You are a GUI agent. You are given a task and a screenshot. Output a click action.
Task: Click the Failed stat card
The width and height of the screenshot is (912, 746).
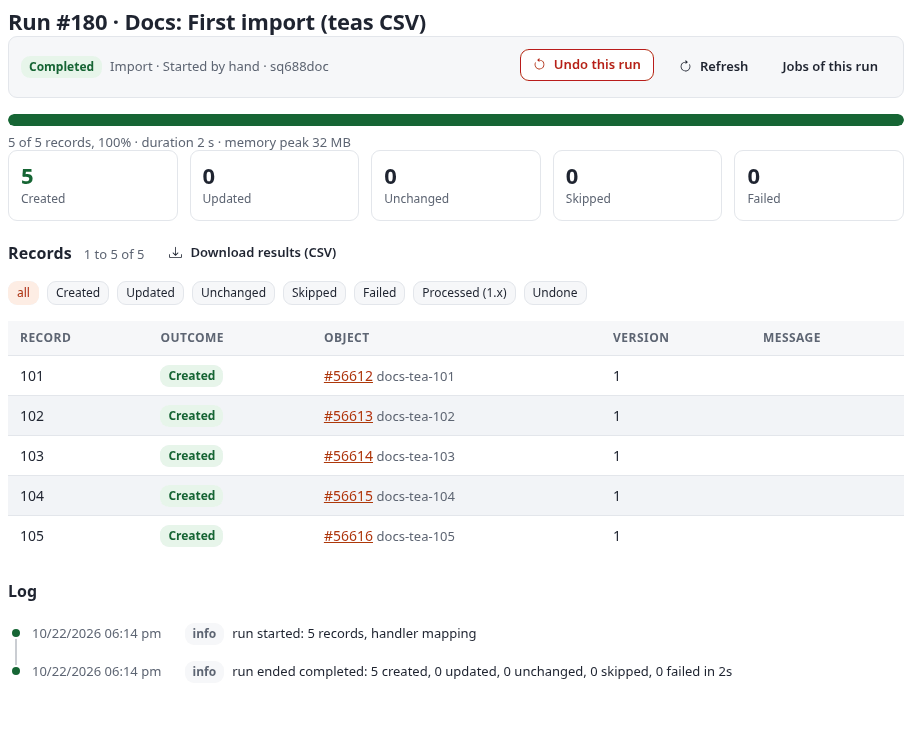pos(819,185)
